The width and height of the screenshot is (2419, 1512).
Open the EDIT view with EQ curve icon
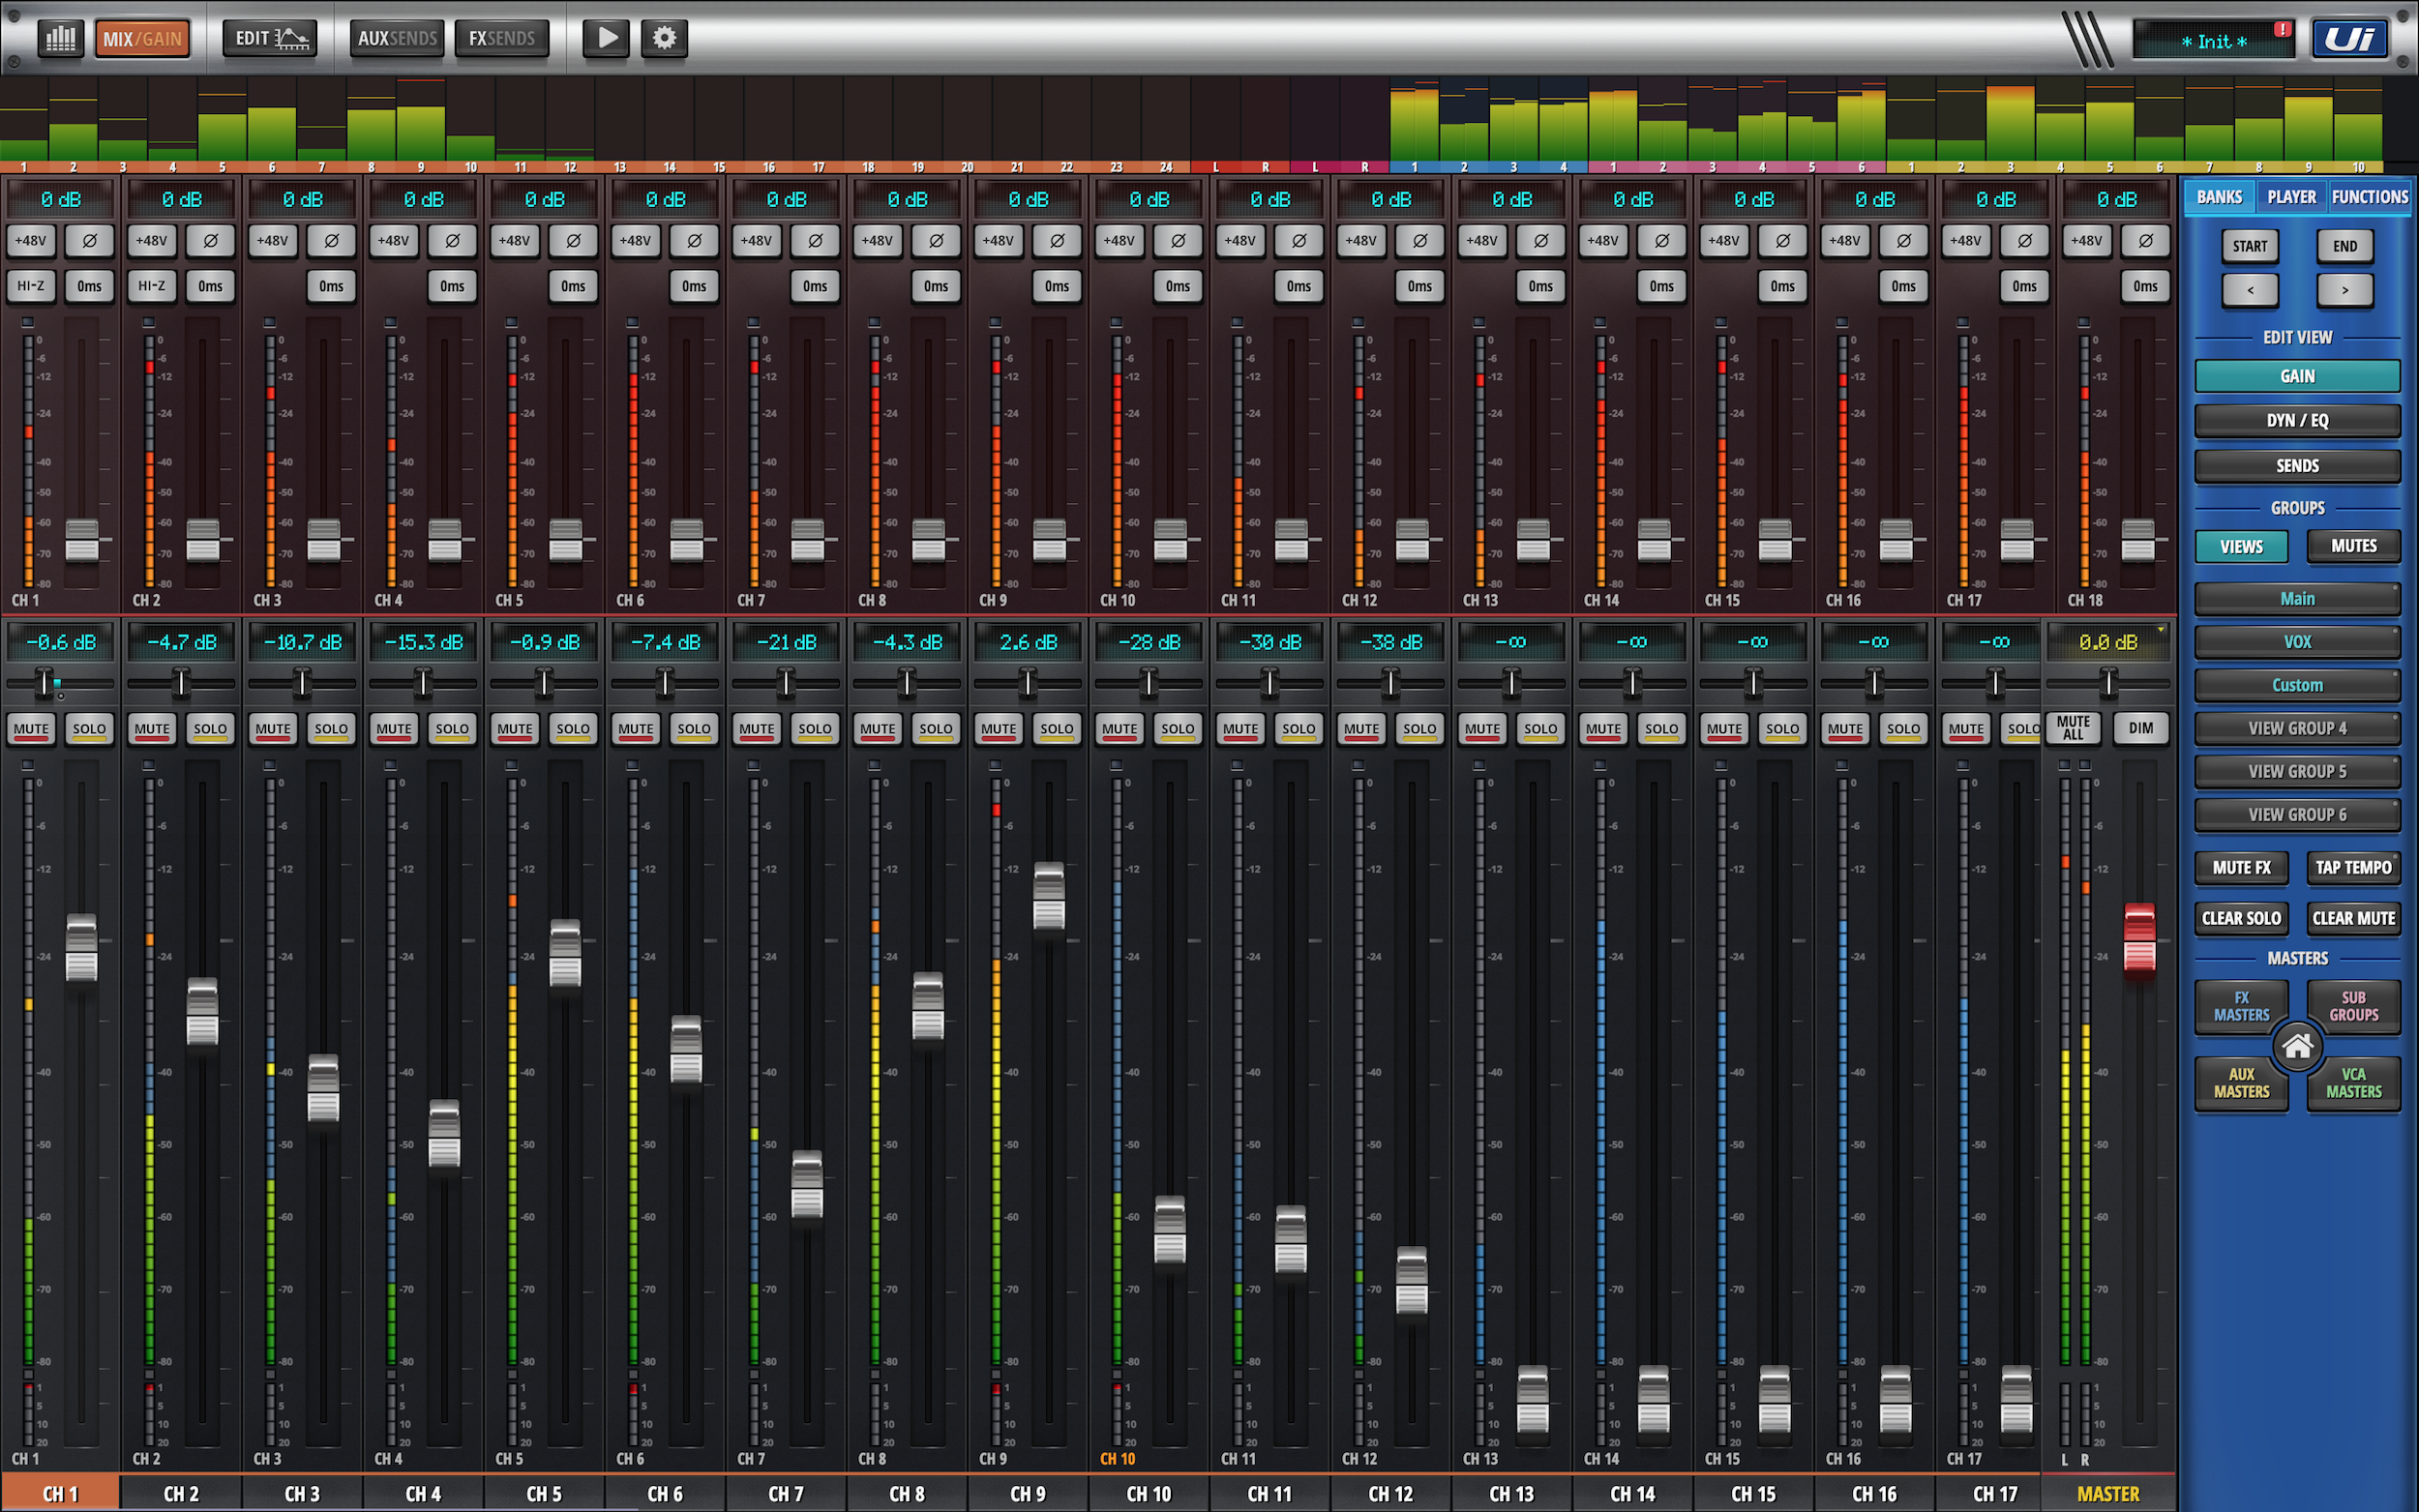click(269, 38)
